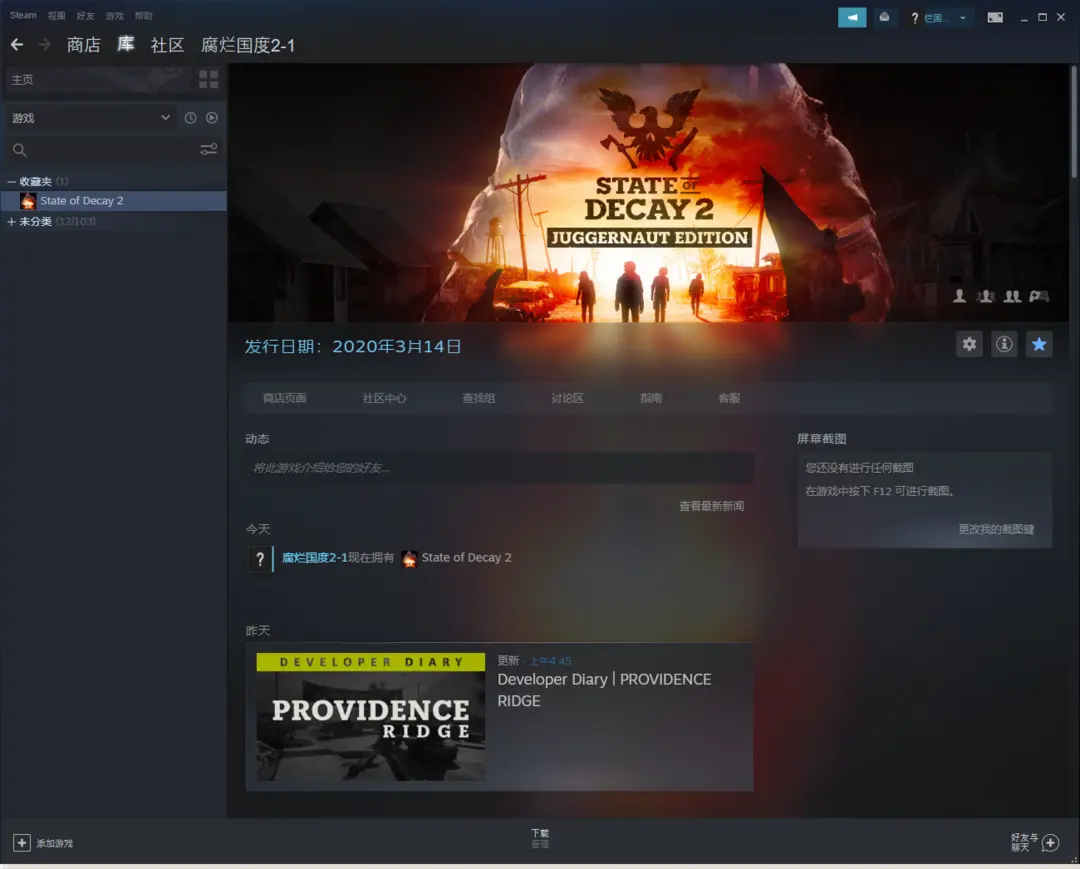Image resolution: width=1080 pixels, height=869 pixels.
Task: Open the 游戏 games menu
Action: 114,16
